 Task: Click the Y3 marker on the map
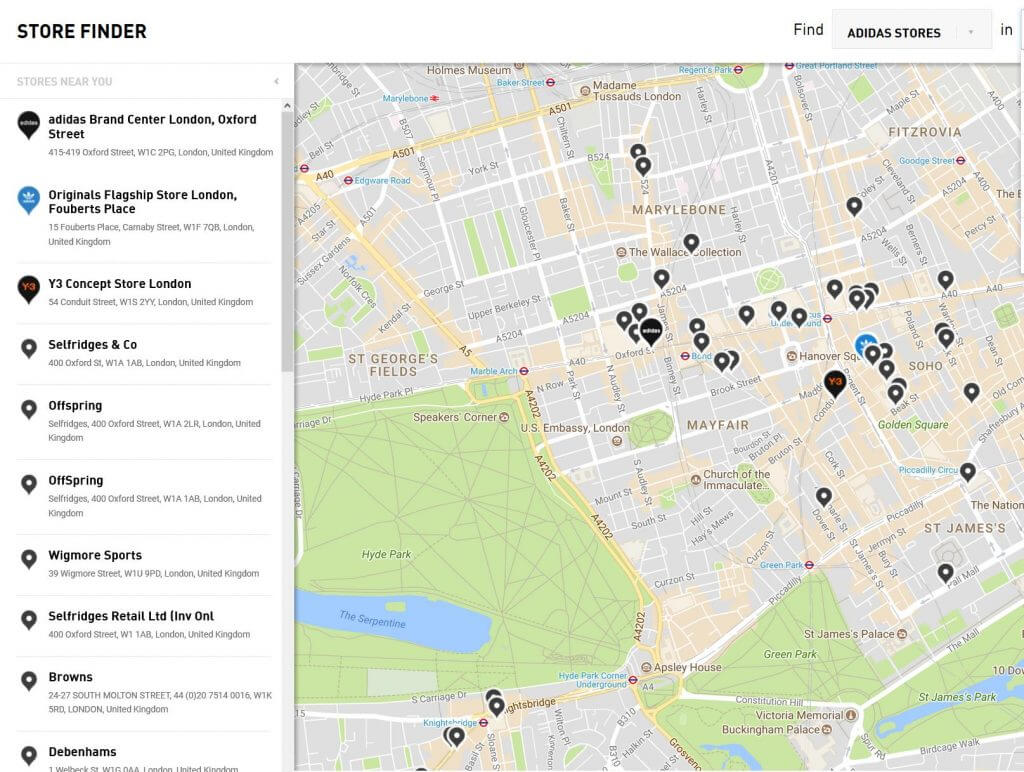click(x=835, y=383)
